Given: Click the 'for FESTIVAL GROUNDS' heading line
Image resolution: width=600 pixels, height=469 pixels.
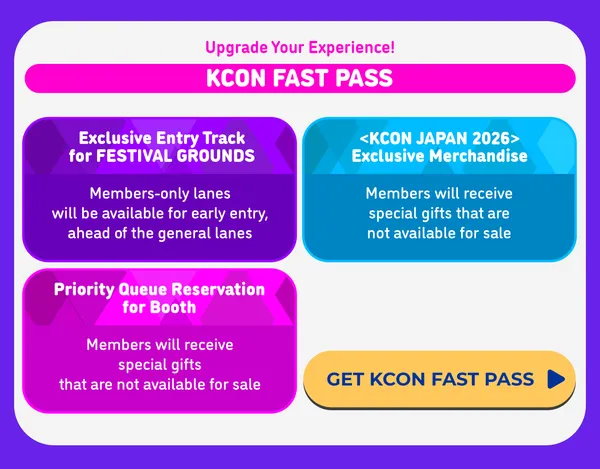Looking at the screenshot, I should tap(159, 156).
